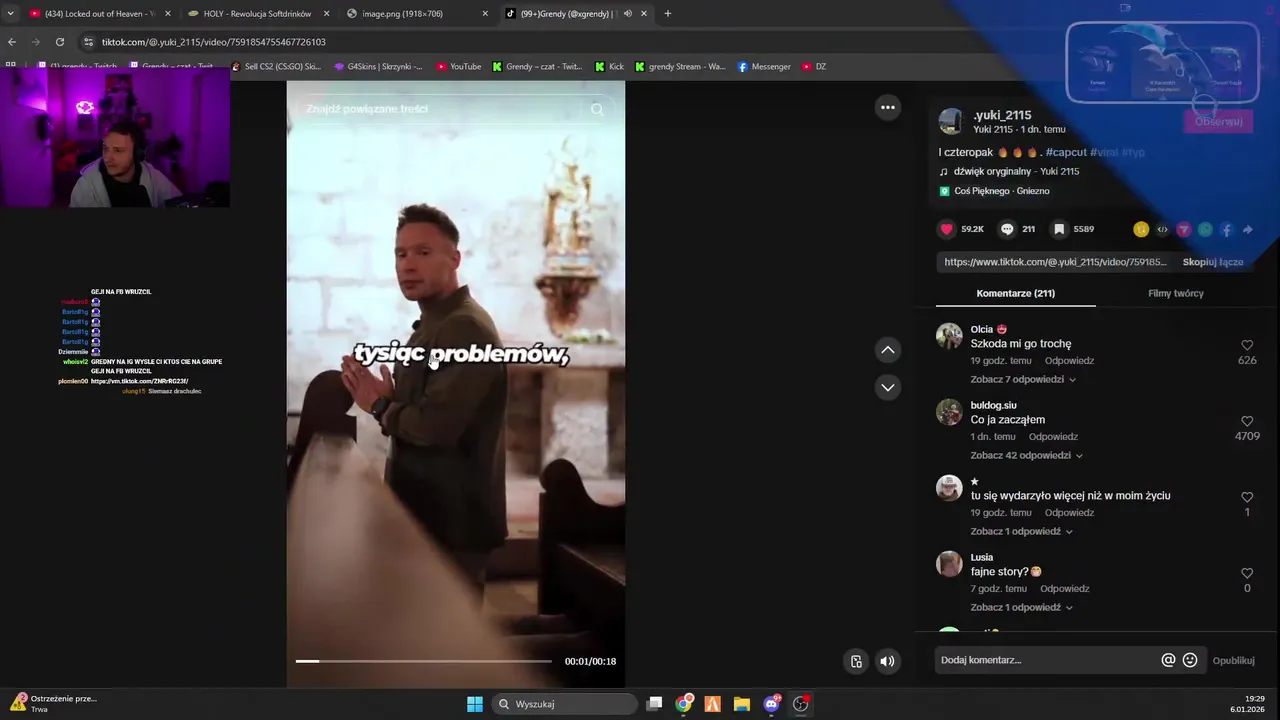1280x720 pixels.
Task: Open File Explorer from taskbar
Action: coord(742,704)
